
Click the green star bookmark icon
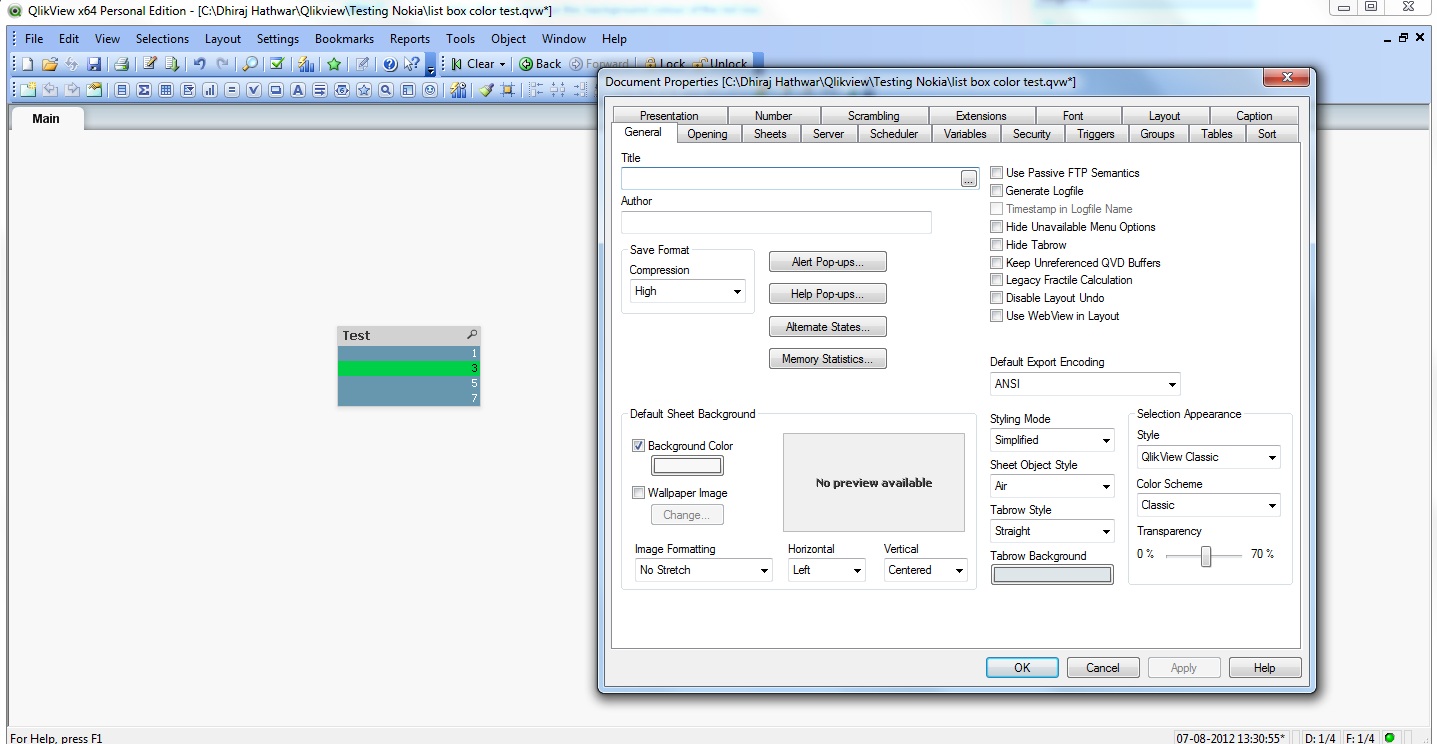pos(334,64)
